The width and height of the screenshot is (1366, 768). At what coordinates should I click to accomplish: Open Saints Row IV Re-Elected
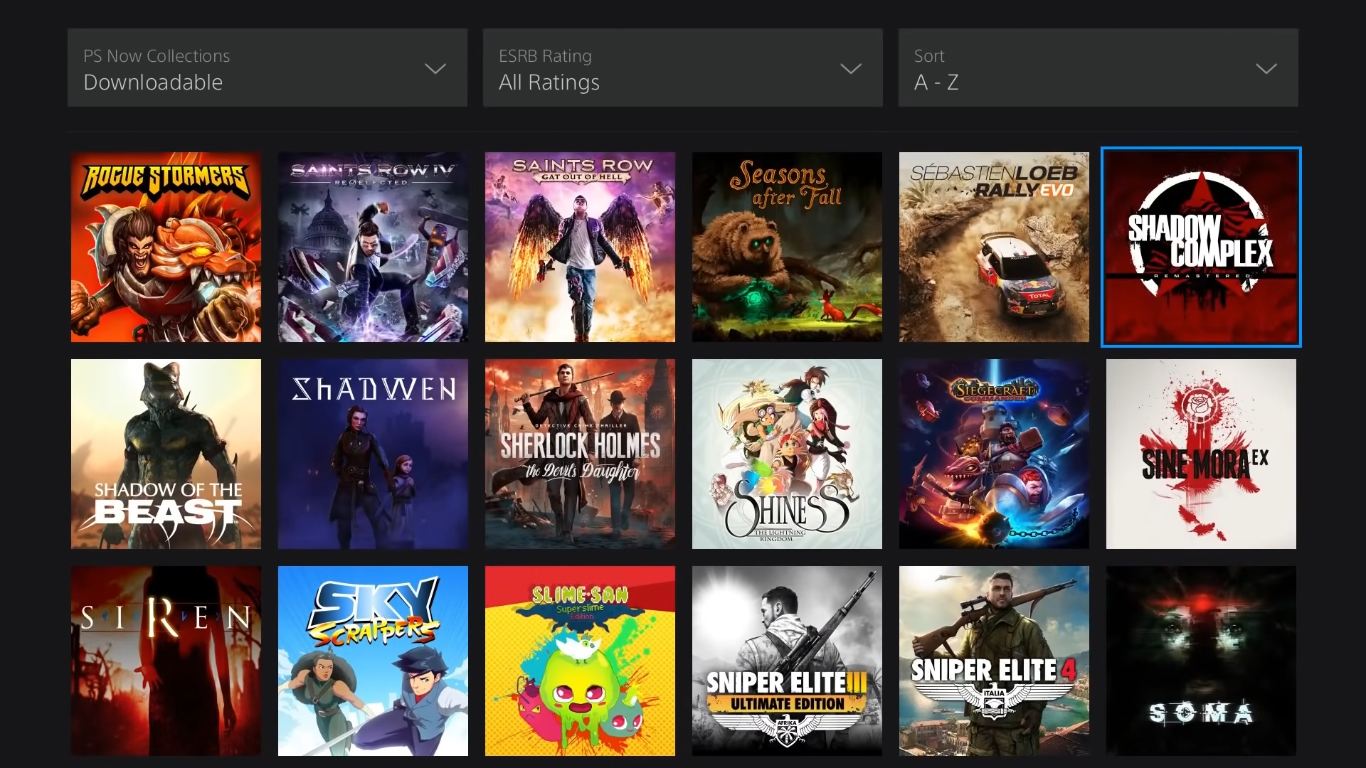point(373,247)
